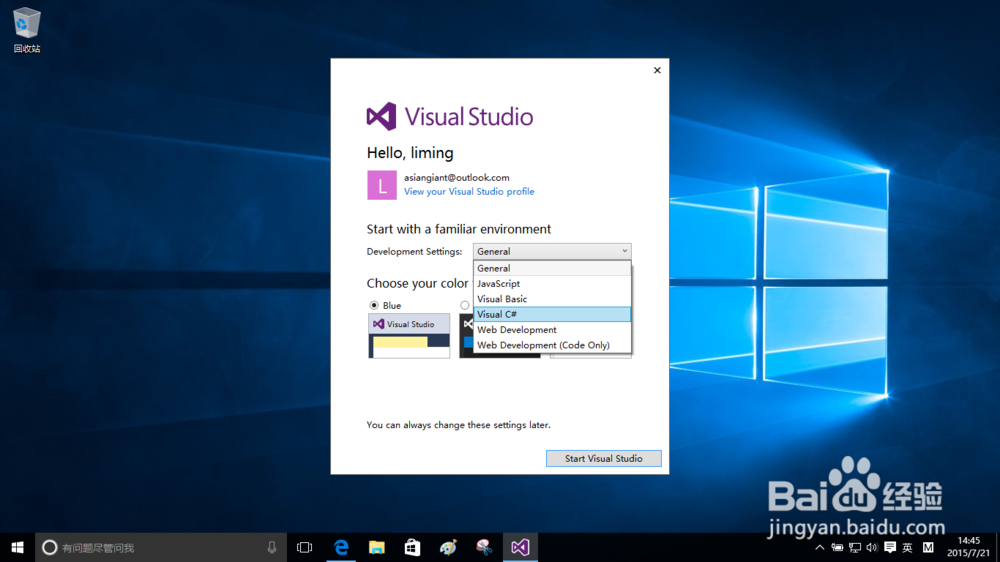The width and height of the screenshot is (1000, 562).
Task: Open File Explorer from taskbar
Action: pyautogui.click(x=377, y=547)
